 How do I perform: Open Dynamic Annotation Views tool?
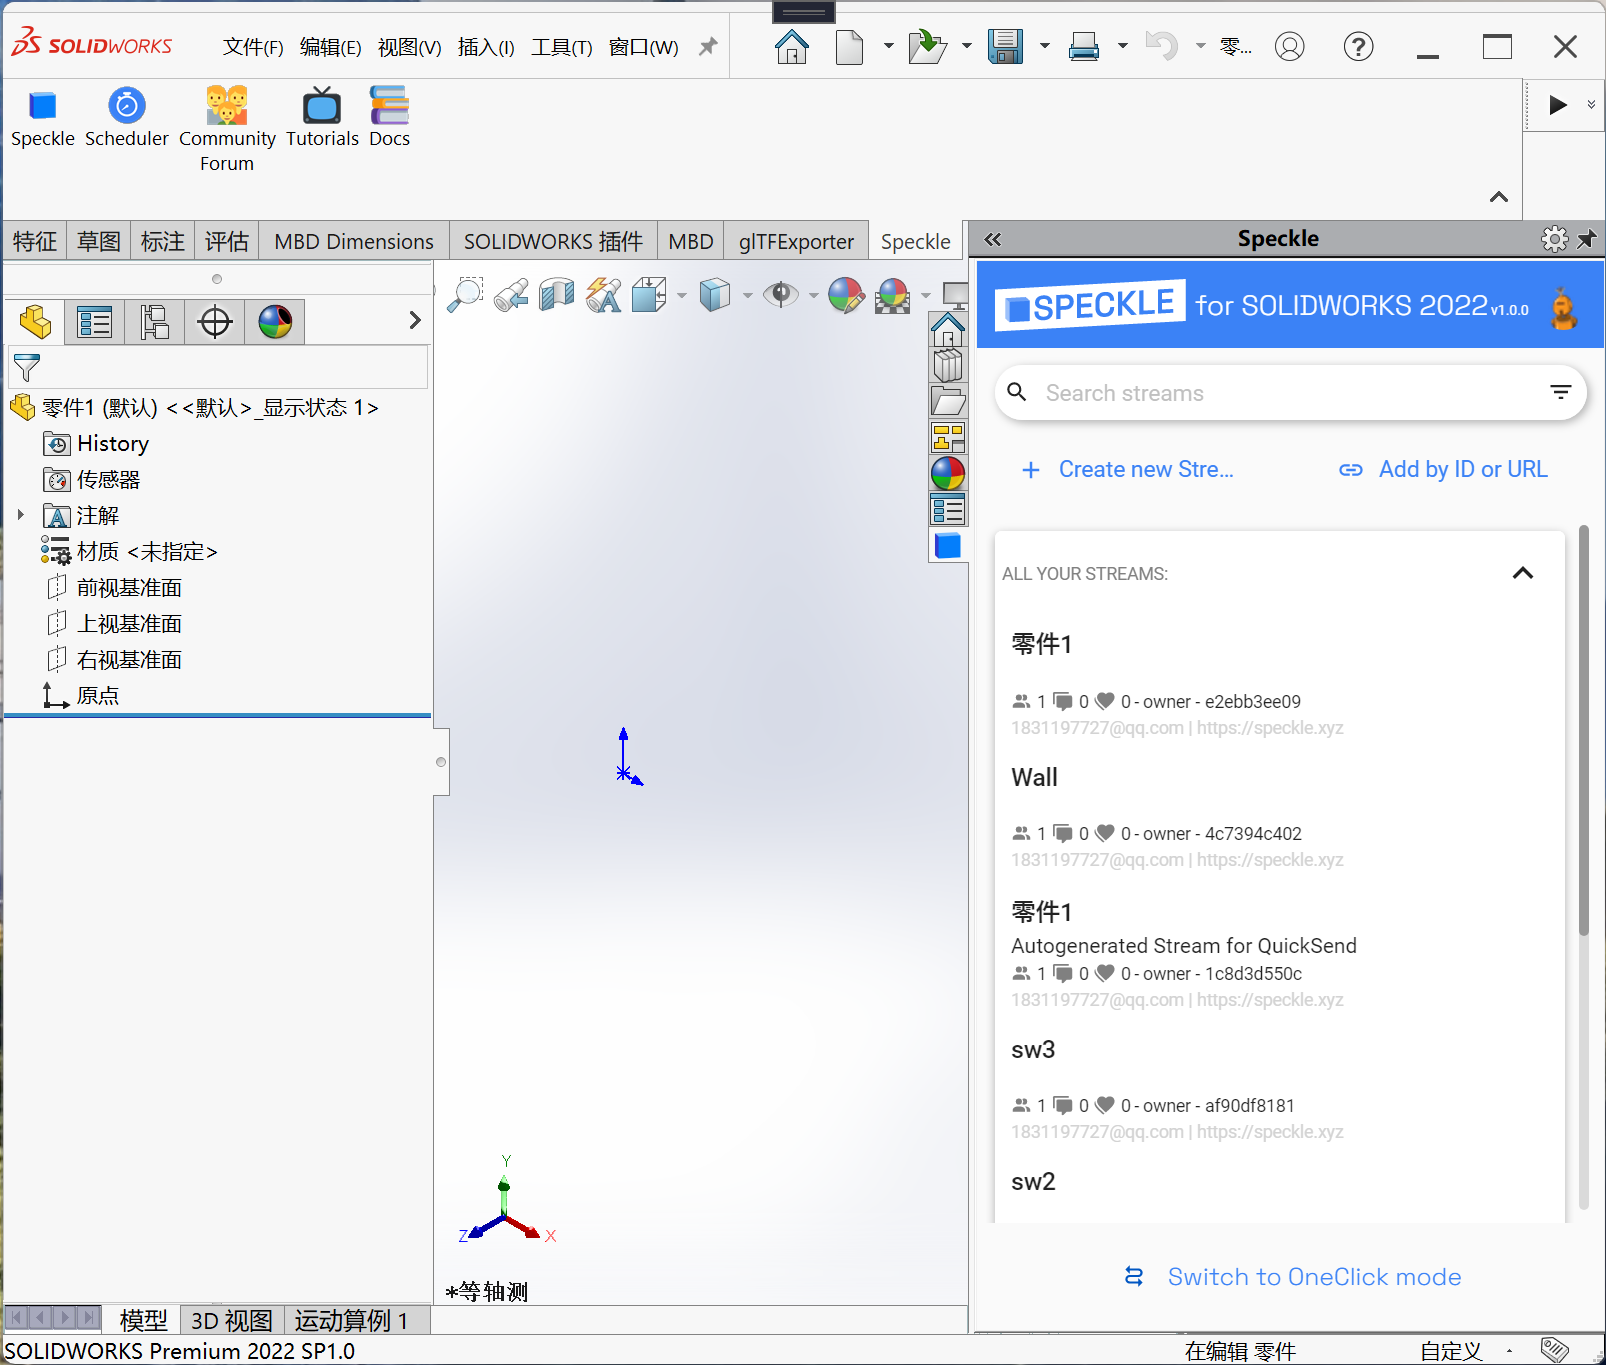coord(603,295)
